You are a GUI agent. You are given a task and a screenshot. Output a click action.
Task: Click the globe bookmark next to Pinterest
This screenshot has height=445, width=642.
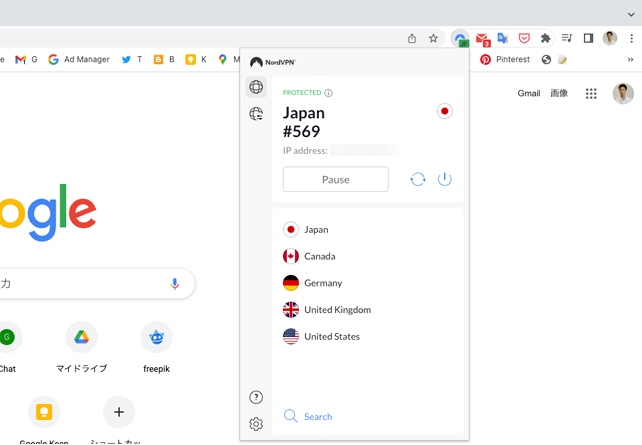[546, 60]
